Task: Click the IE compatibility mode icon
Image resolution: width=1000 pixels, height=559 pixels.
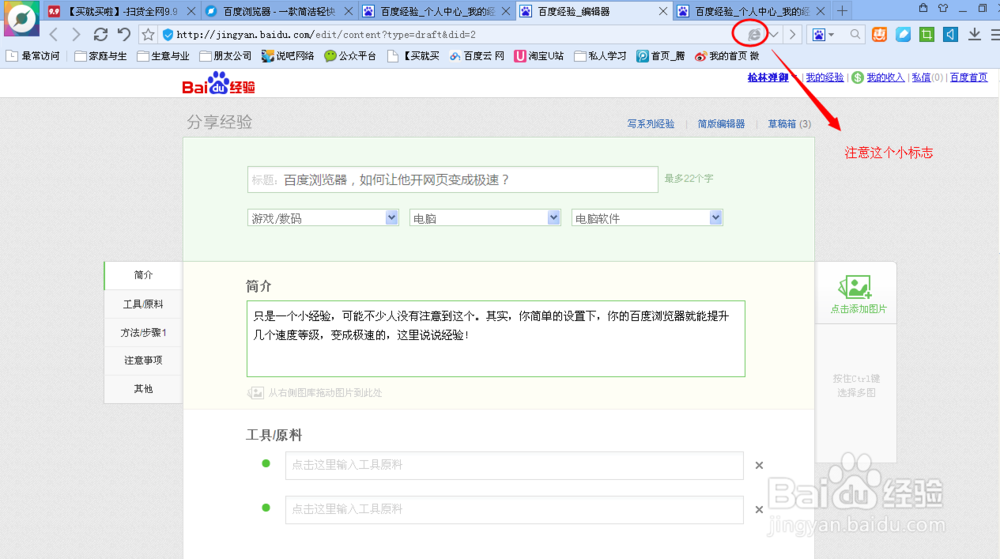Action: pyautogui.click(x=754, y=34)
